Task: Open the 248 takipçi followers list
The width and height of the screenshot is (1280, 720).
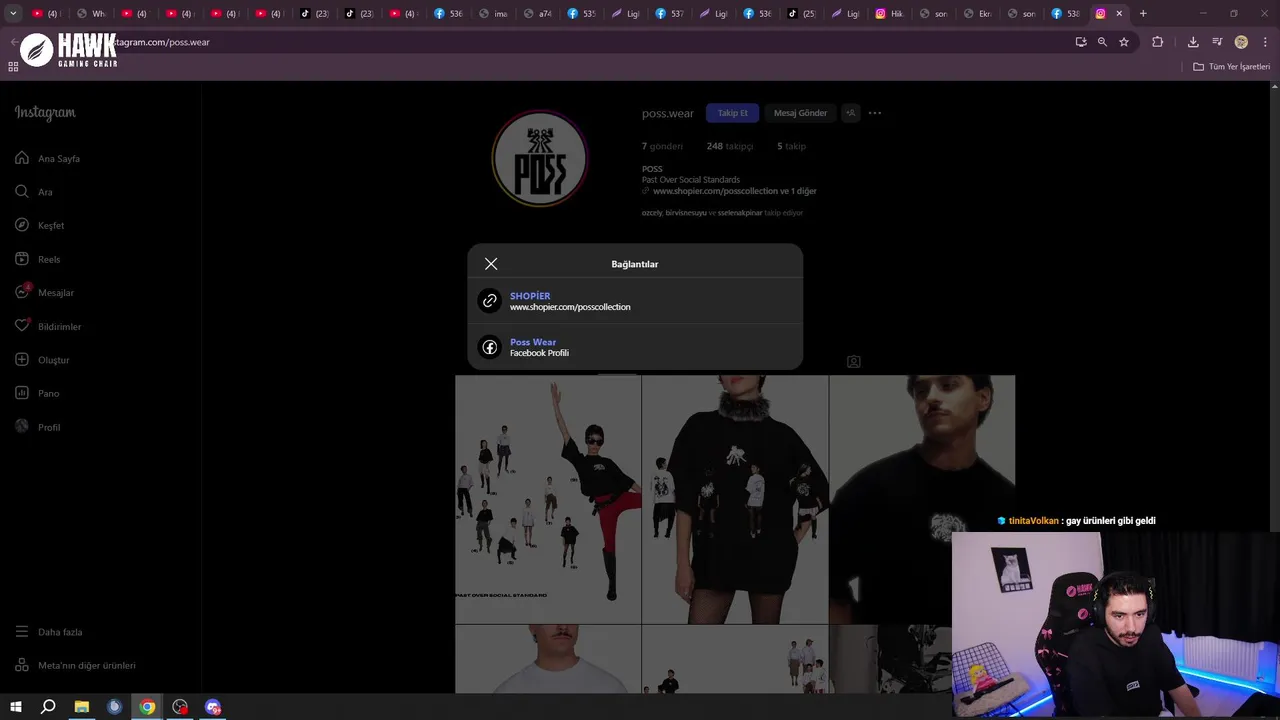Action: pyautogui.click(x=729, y=146)
